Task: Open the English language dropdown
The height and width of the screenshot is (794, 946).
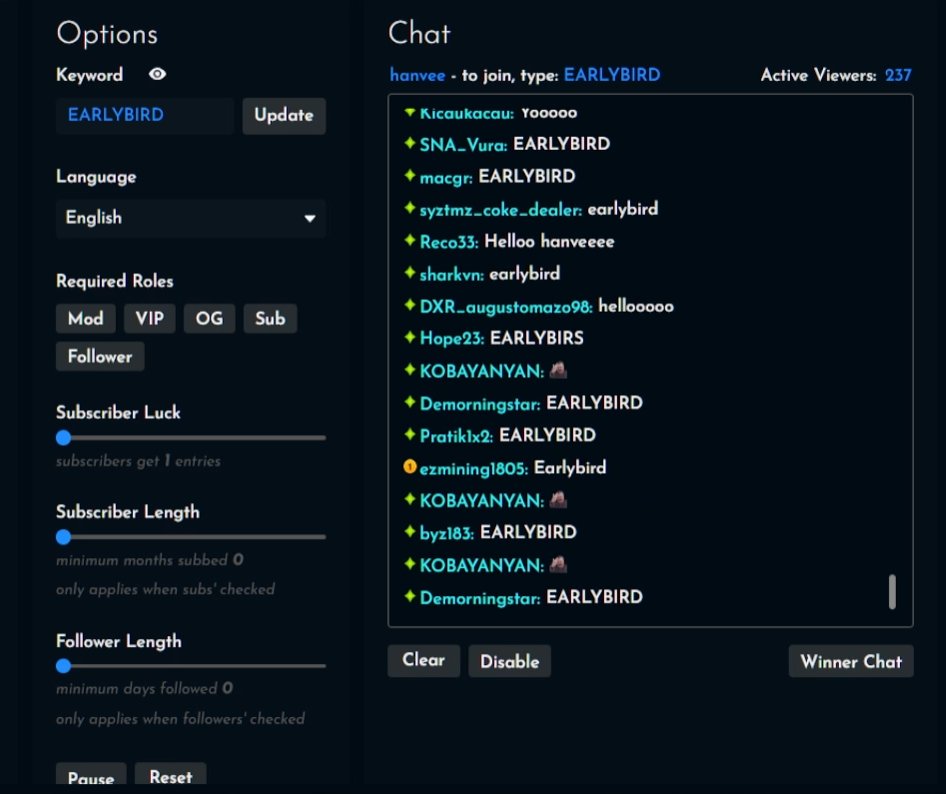Action: 191,218
